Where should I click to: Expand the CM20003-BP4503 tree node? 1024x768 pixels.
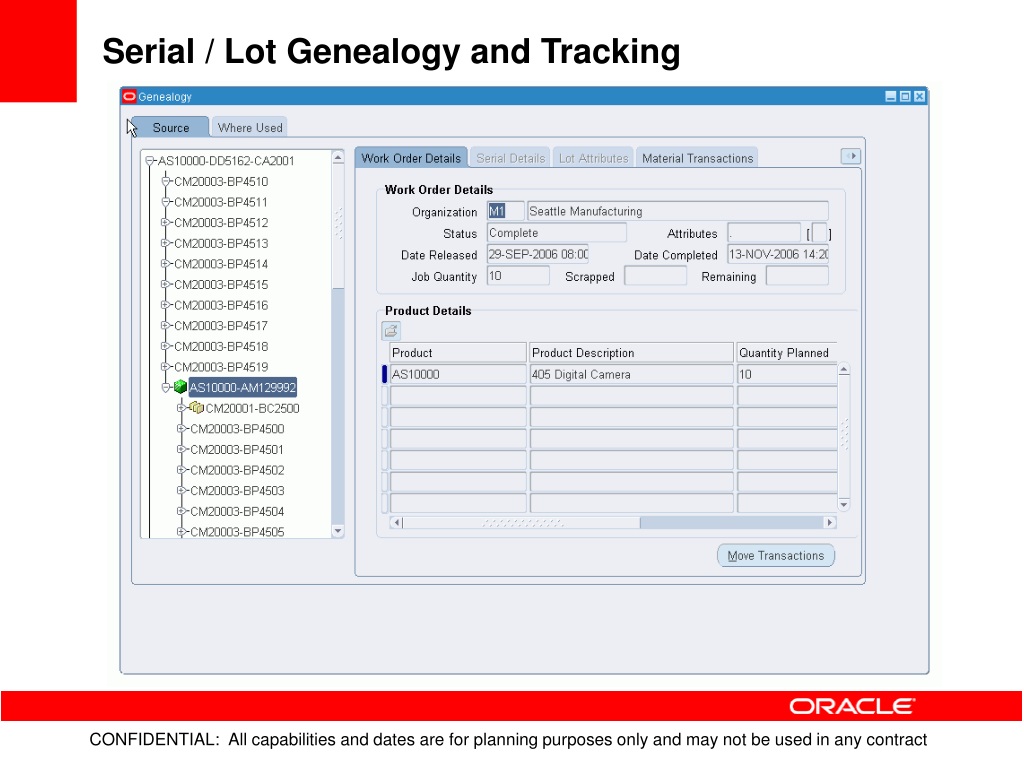(181, 490)
